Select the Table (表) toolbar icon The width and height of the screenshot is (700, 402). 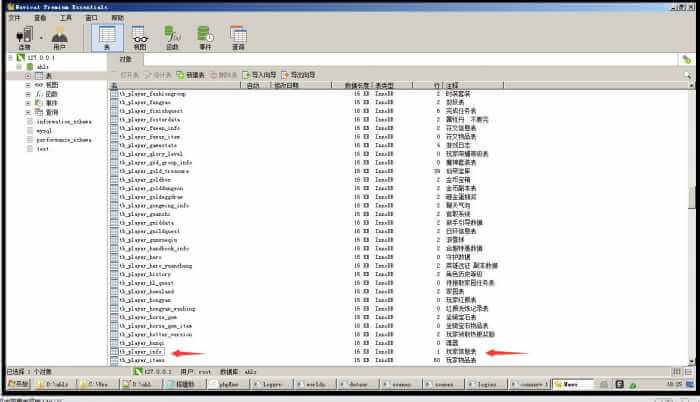[x=109, y=38]
